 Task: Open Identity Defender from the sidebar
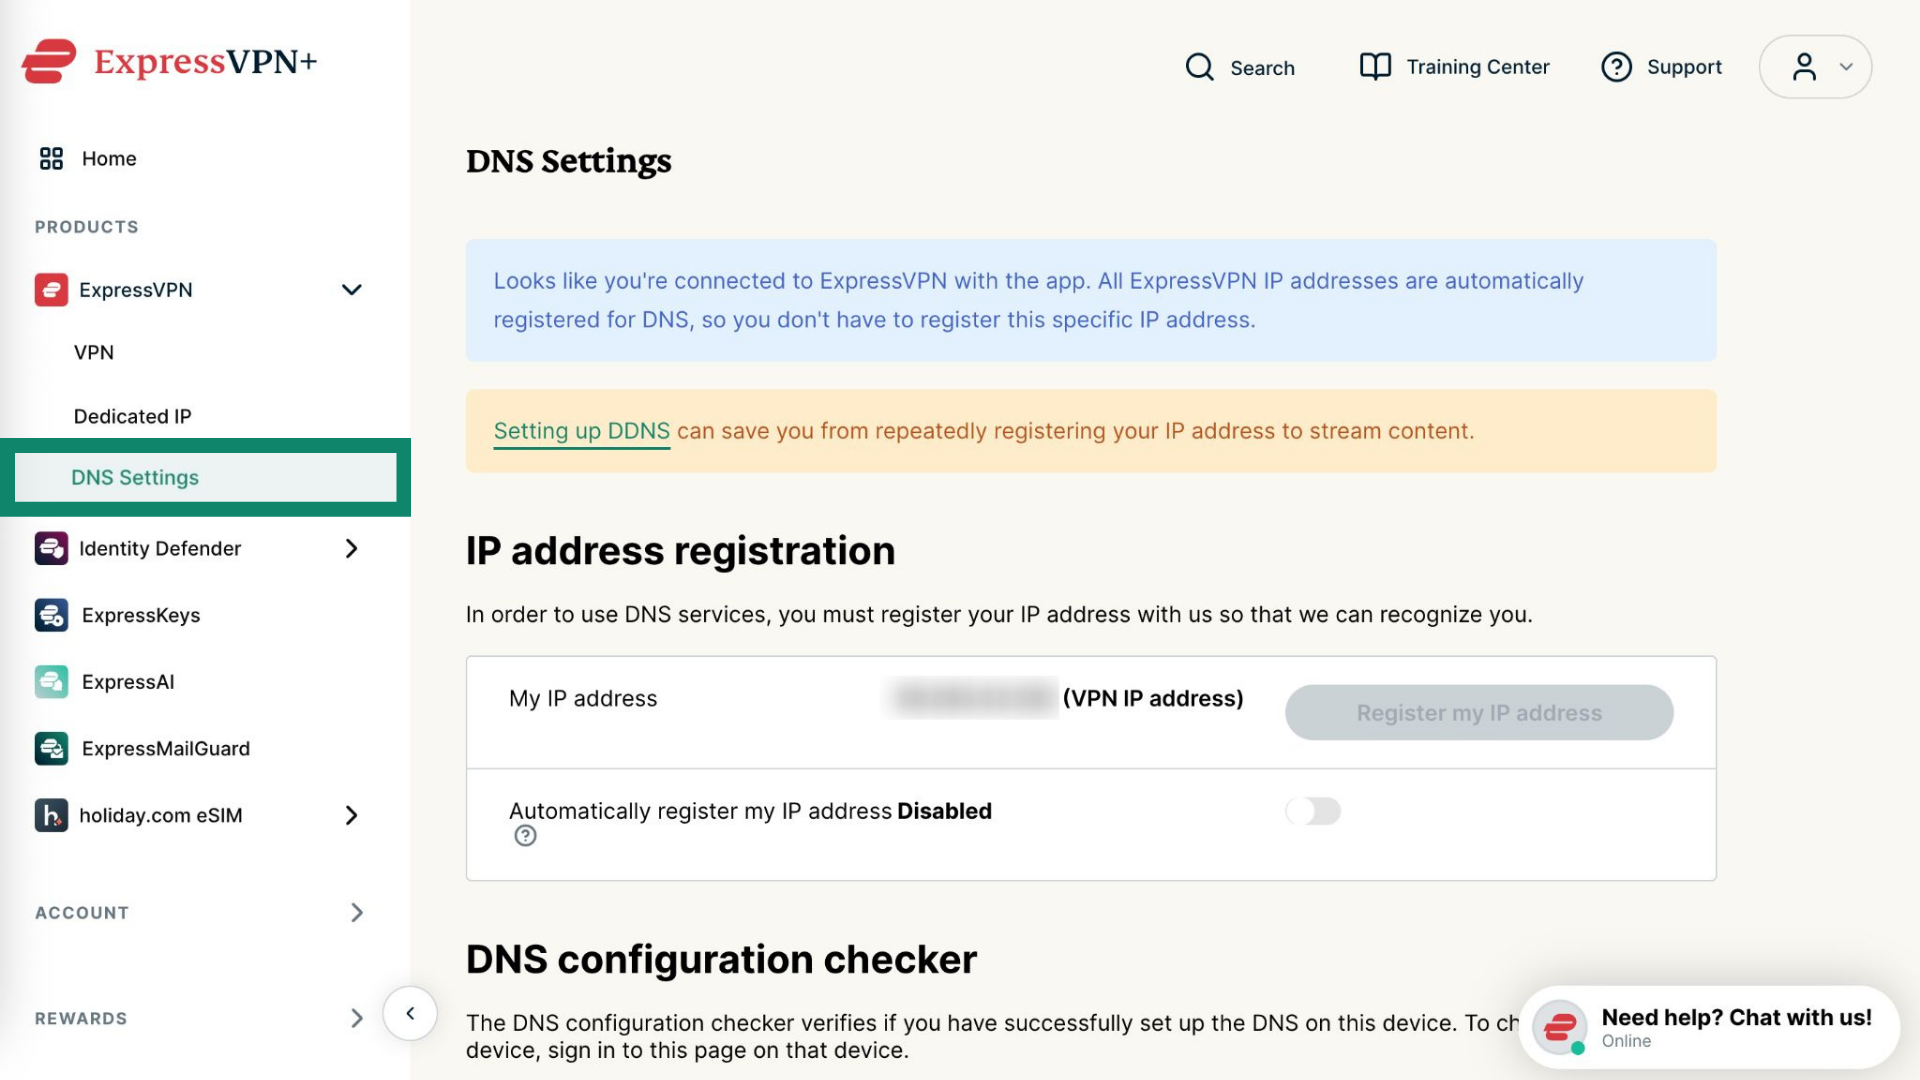point(160,548)
